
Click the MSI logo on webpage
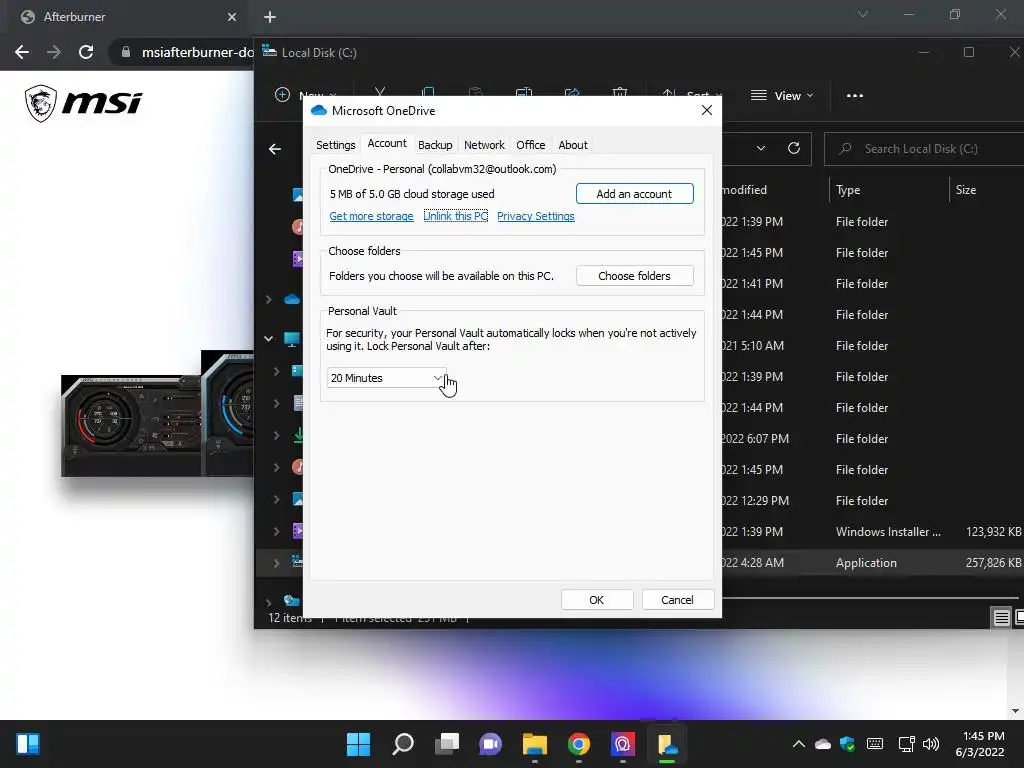84,103
